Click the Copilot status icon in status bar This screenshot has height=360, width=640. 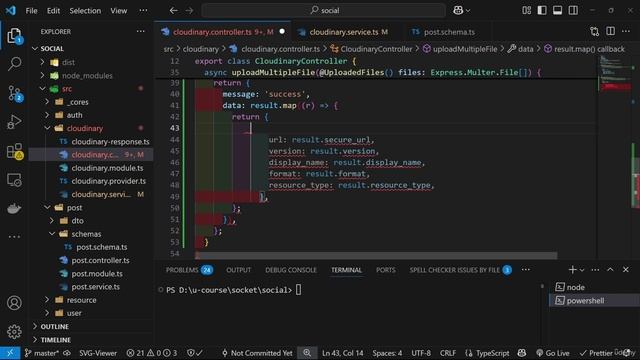521,353
